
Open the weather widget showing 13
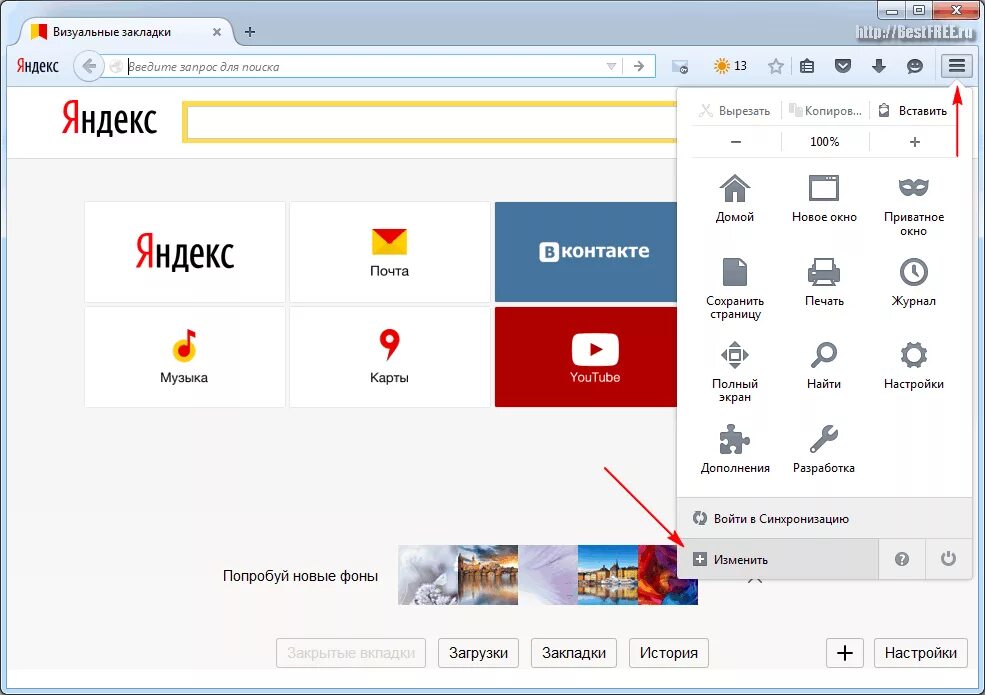pos(731,65)
